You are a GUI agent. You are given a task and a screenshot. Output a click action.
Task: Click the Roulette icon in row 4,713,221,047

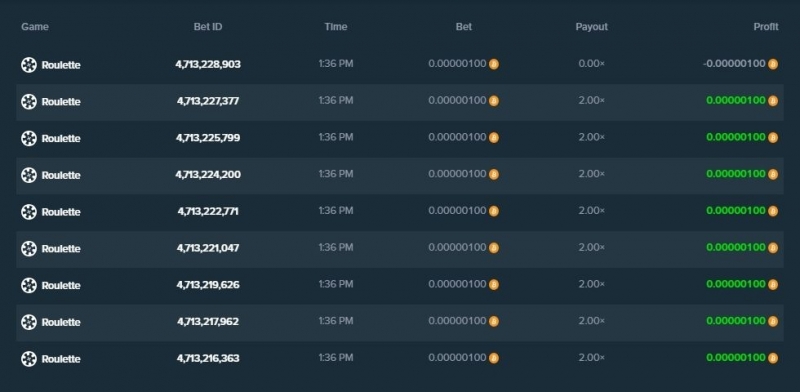pyautogui.click(x=29, y=249)
